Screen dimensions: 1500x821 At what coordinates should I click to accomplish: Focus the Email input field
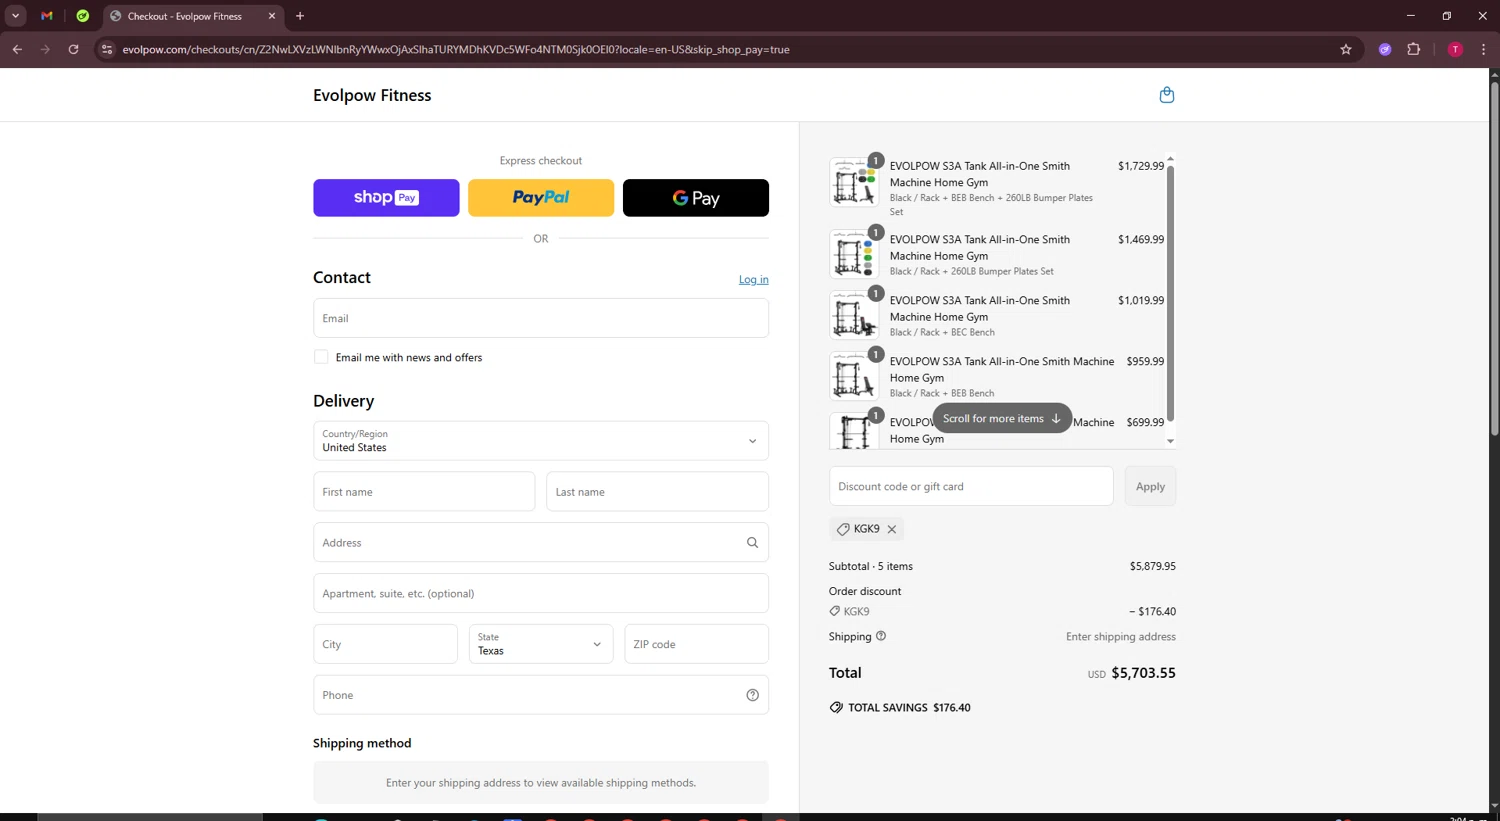(541, 318)
